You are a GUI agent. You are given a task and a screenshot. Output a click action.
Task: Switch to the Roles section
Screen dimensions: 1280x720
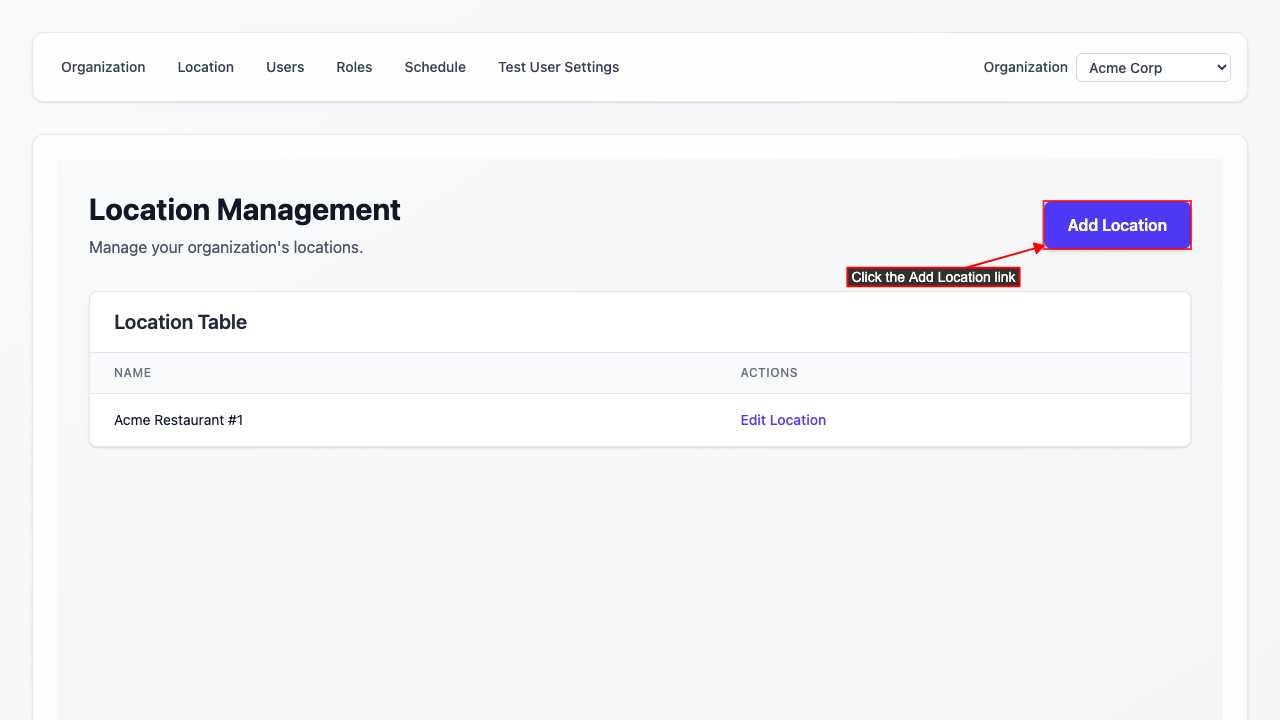click(x=354, y=67)
